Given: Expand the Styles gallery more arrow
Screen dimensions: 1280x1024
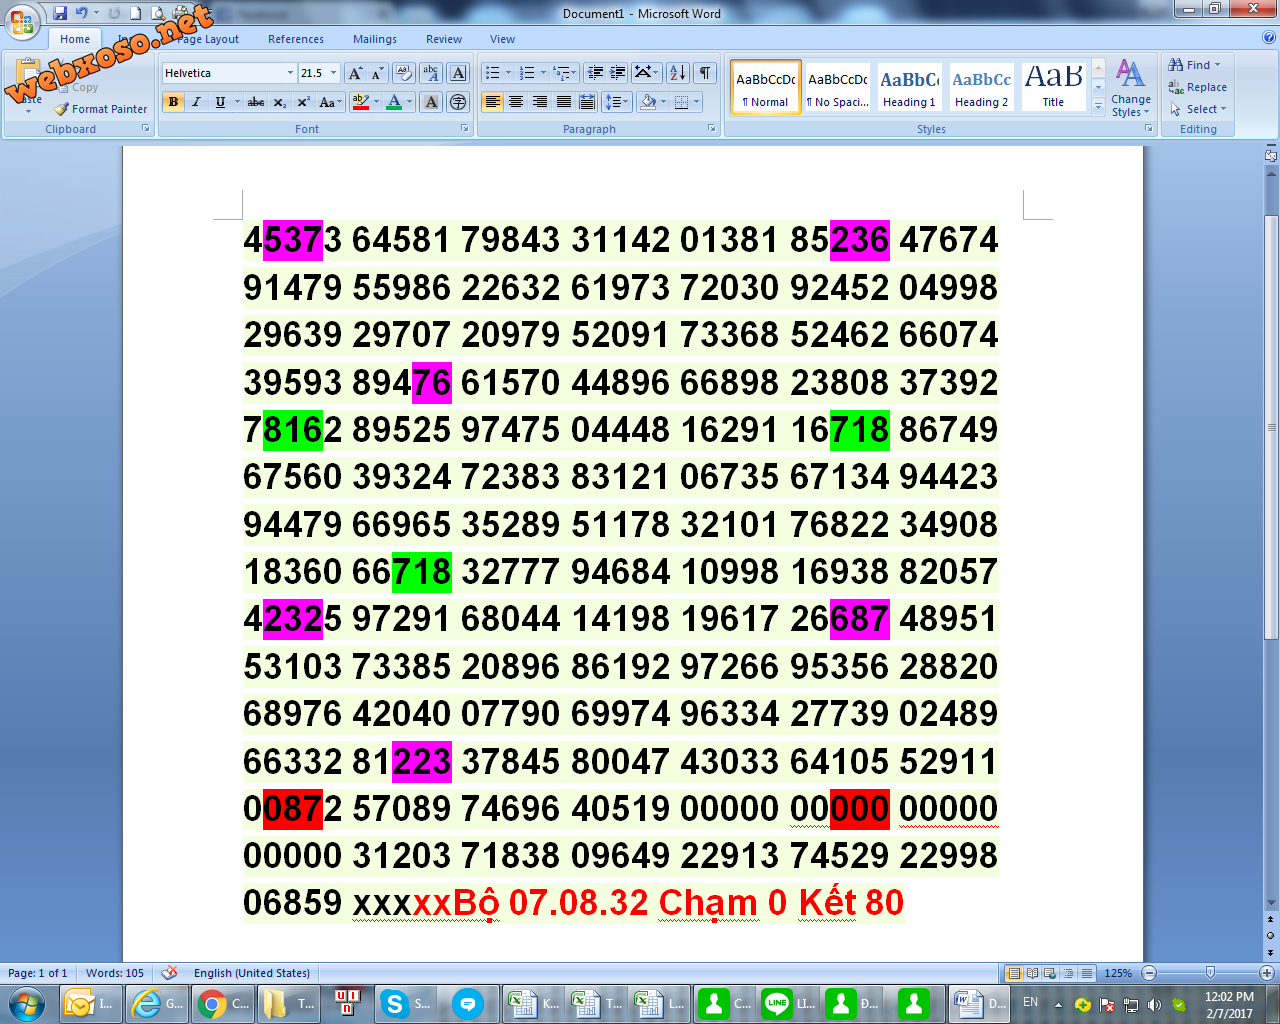Looking at the screenshot, I should [x=1098, y=106].
